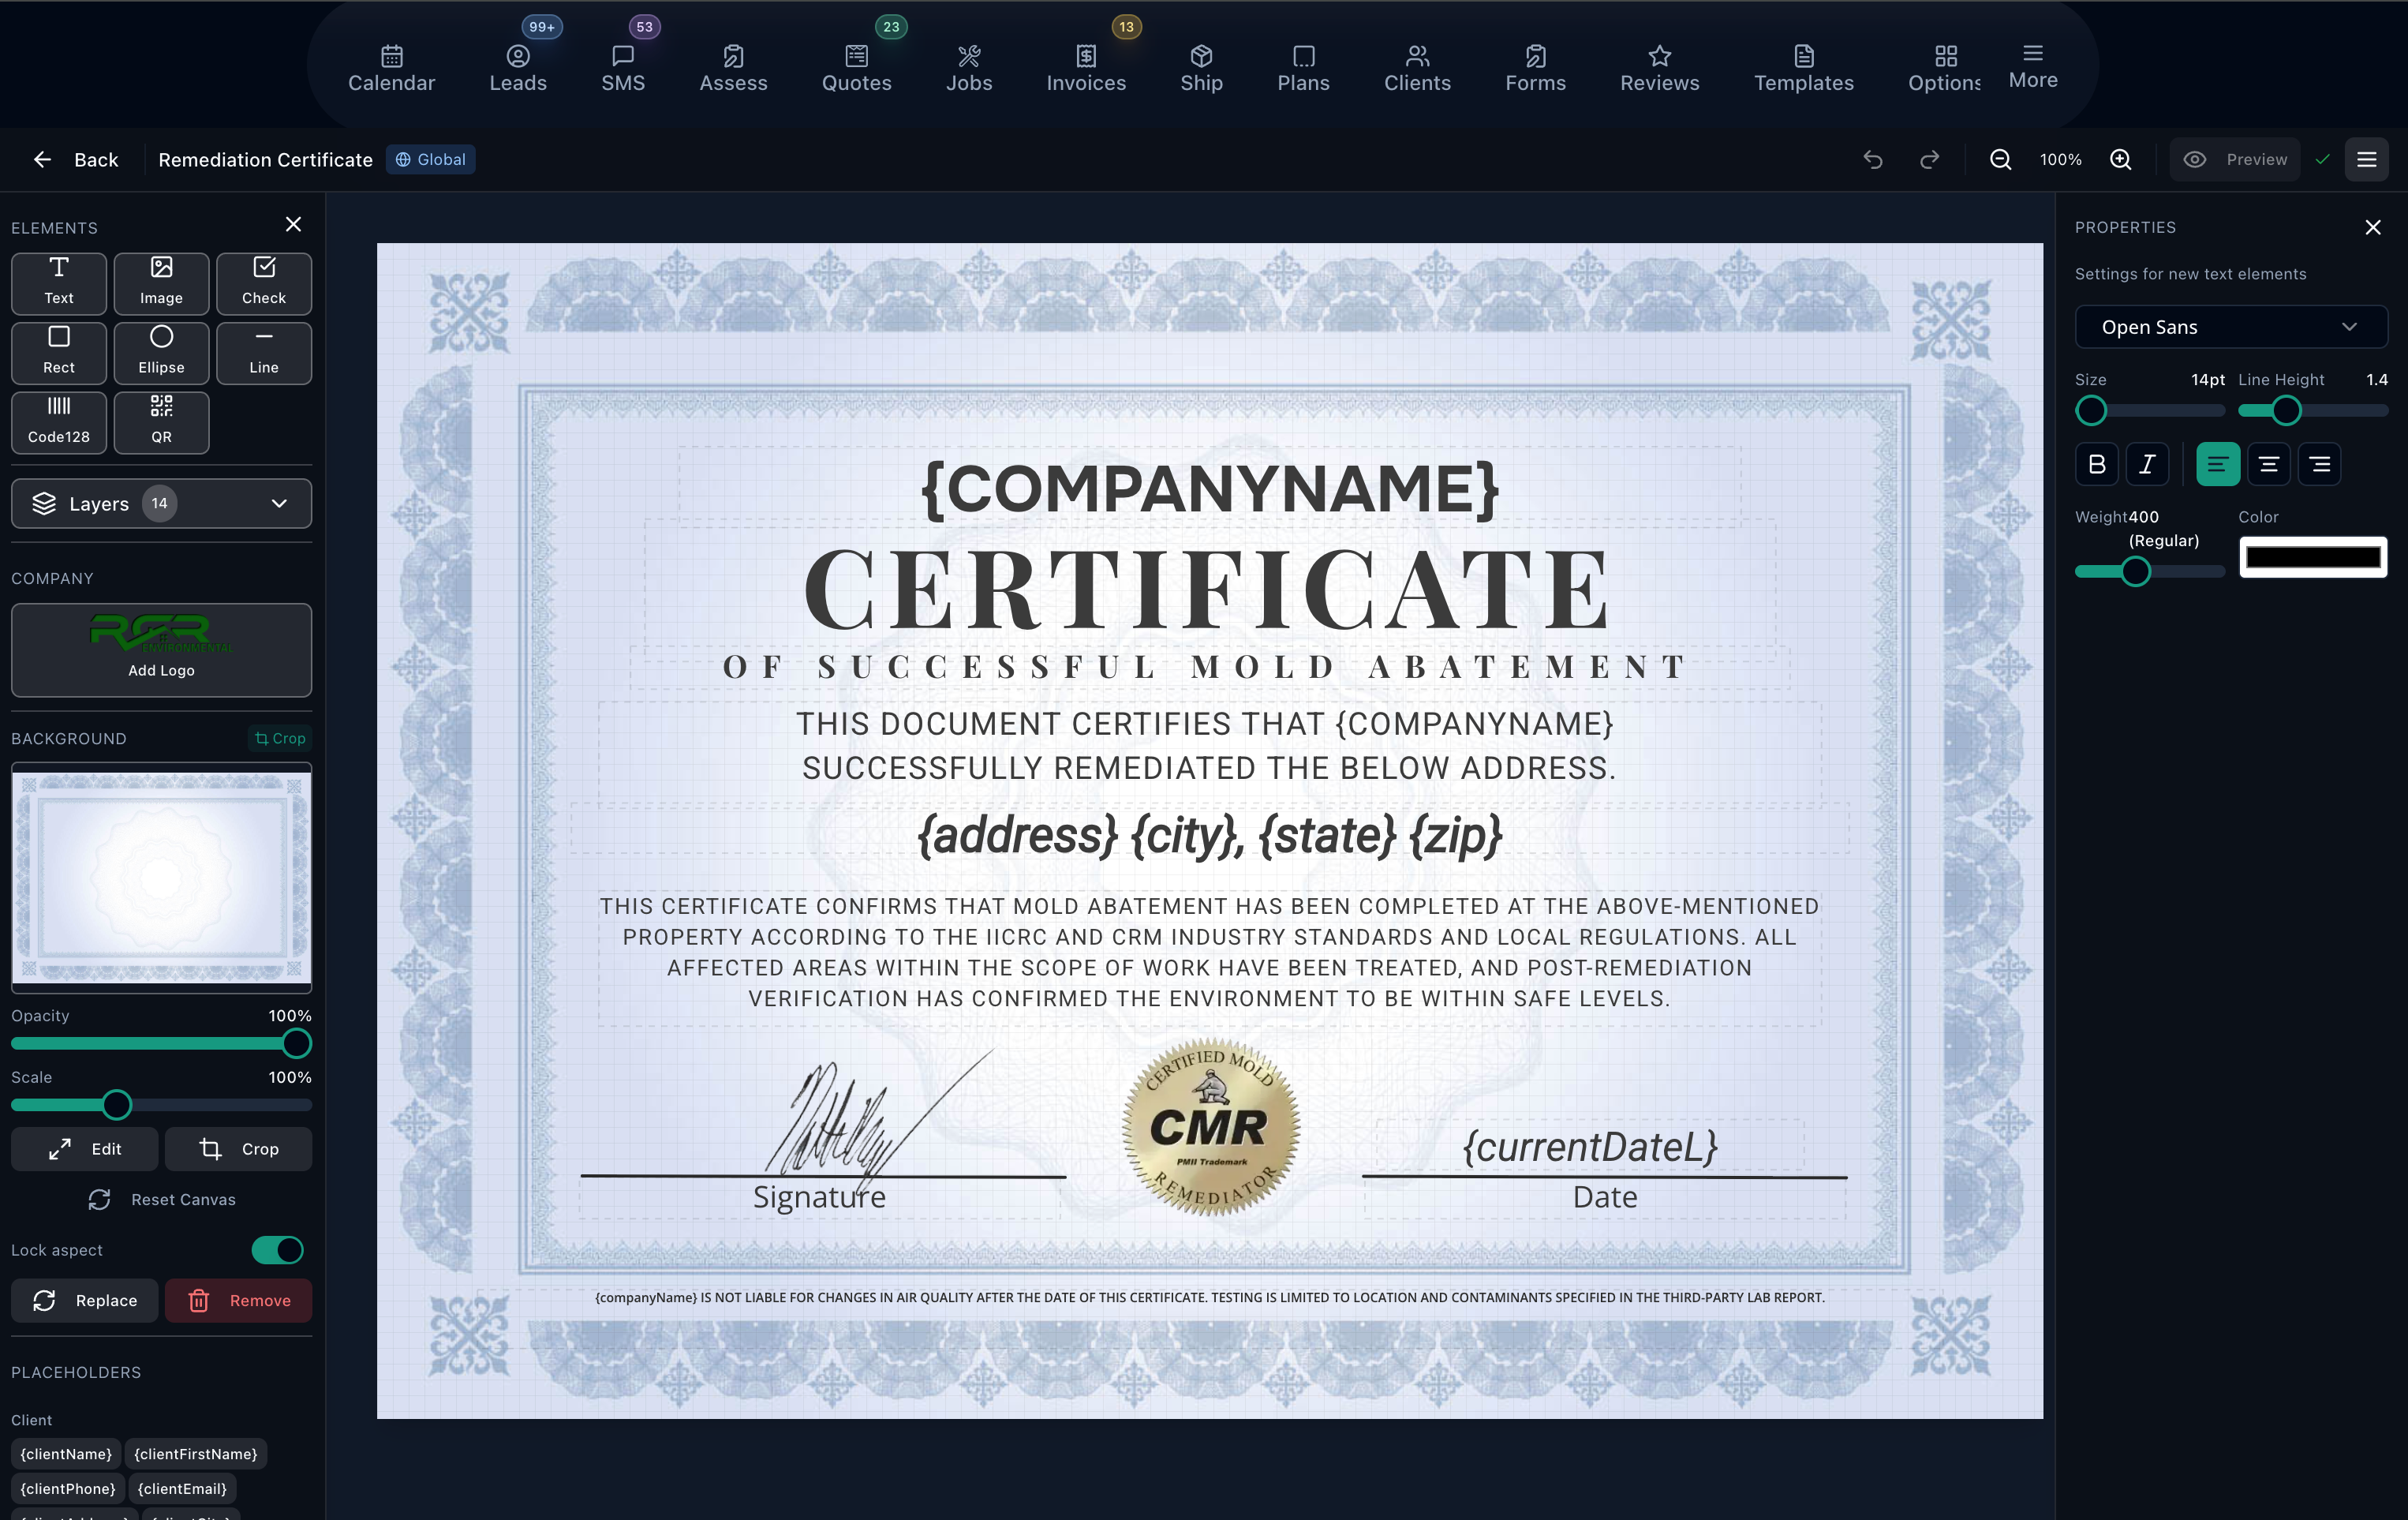
Task: Insert the {clientFirstName} placeholder
Action: 196,1454
